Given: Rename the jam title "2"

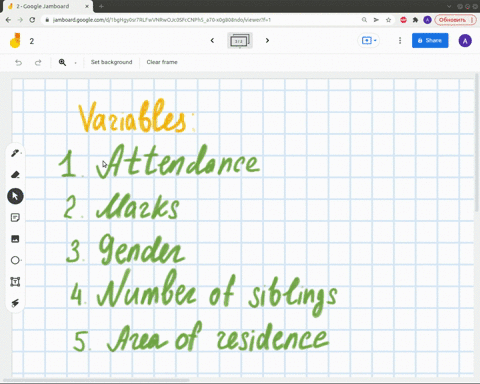Looking at the screenshot, I should click(32, 41).
